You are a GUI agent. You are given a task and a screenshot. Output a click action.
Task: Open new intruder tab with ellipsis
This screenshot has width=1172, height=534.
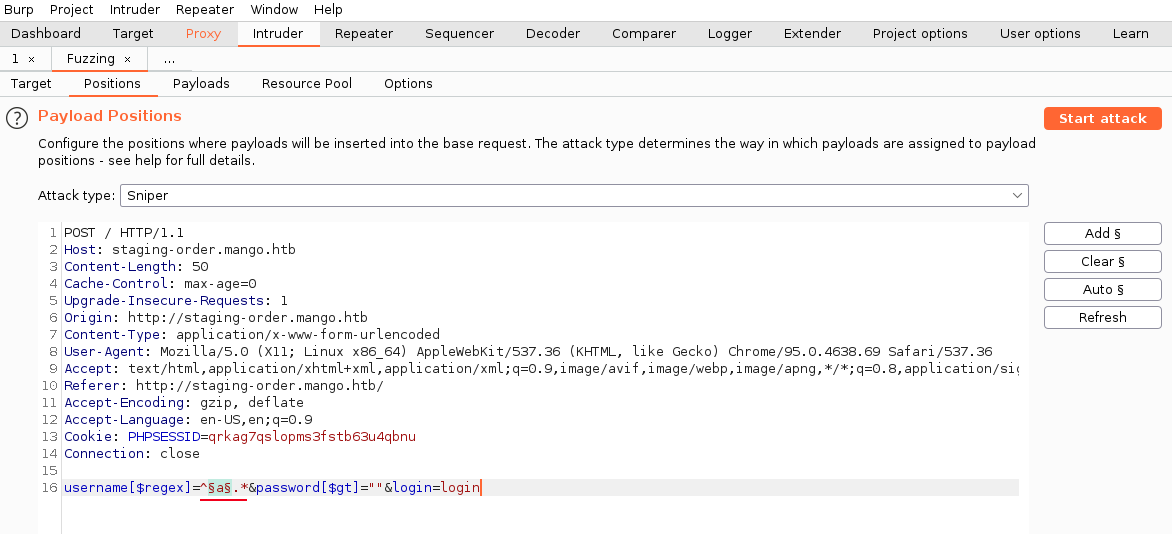(169, 59)
